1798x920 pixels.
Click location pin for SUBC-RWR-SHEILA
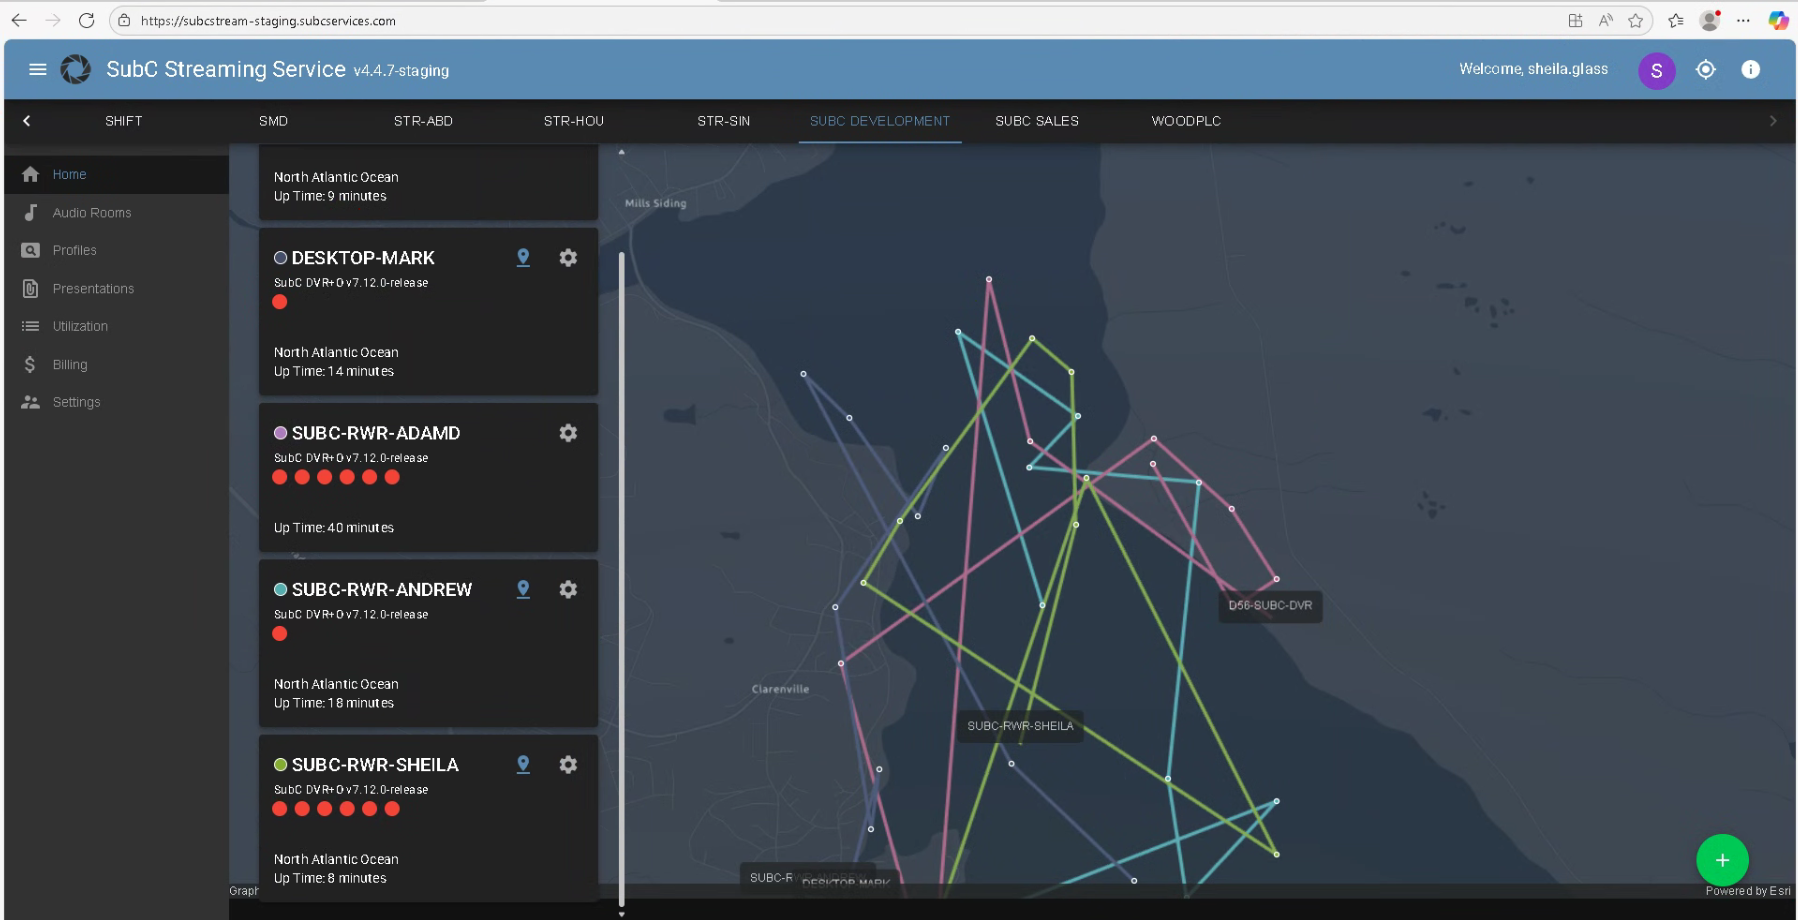523,765
